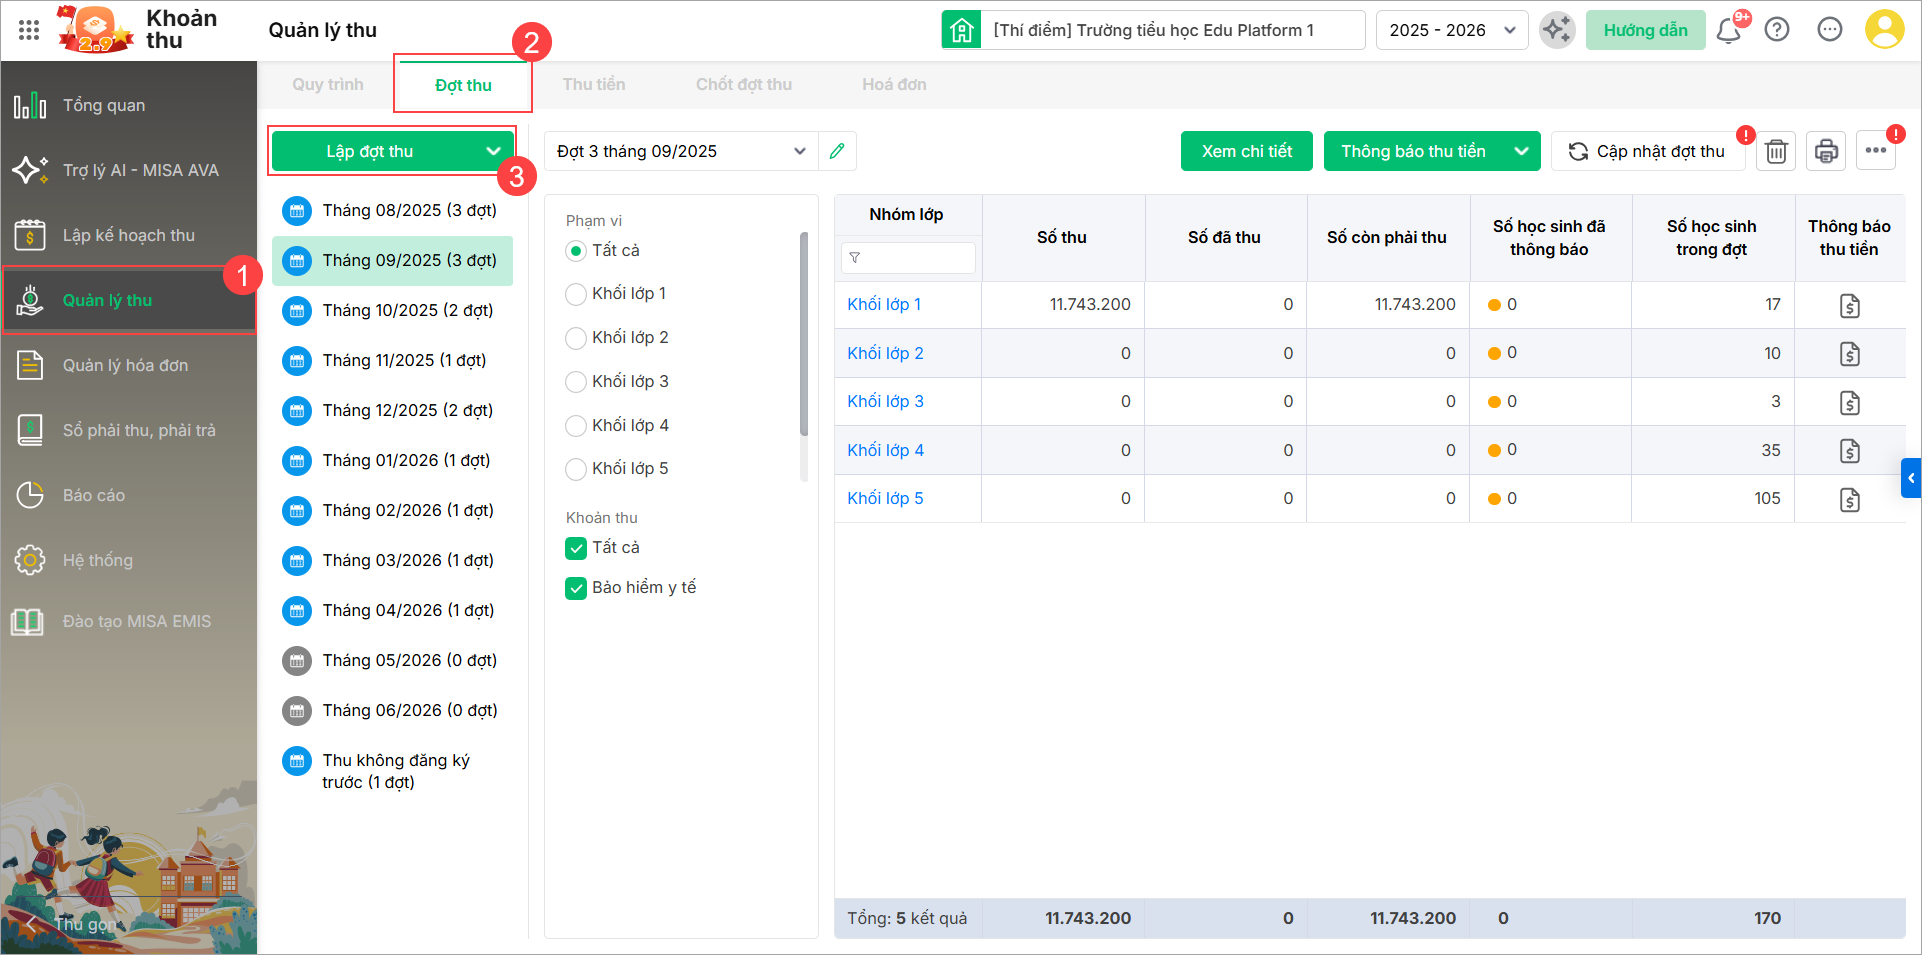Image resolution: width=1922 pixels, height=955 pixels.
Task: Click the printer icon
Action: (x=1826, y=151)
